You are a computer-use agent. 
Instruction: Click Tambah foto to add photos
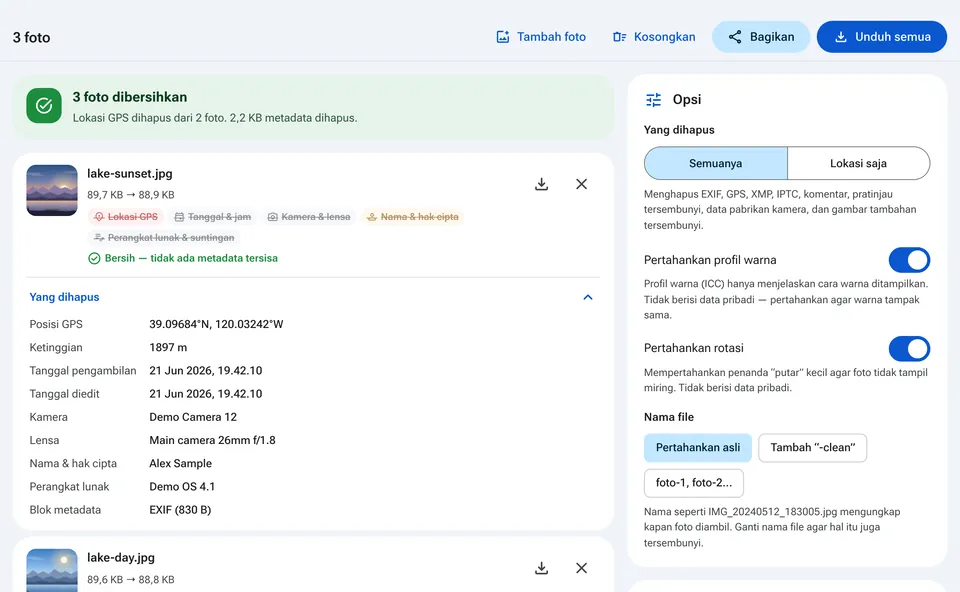(541, 37)
